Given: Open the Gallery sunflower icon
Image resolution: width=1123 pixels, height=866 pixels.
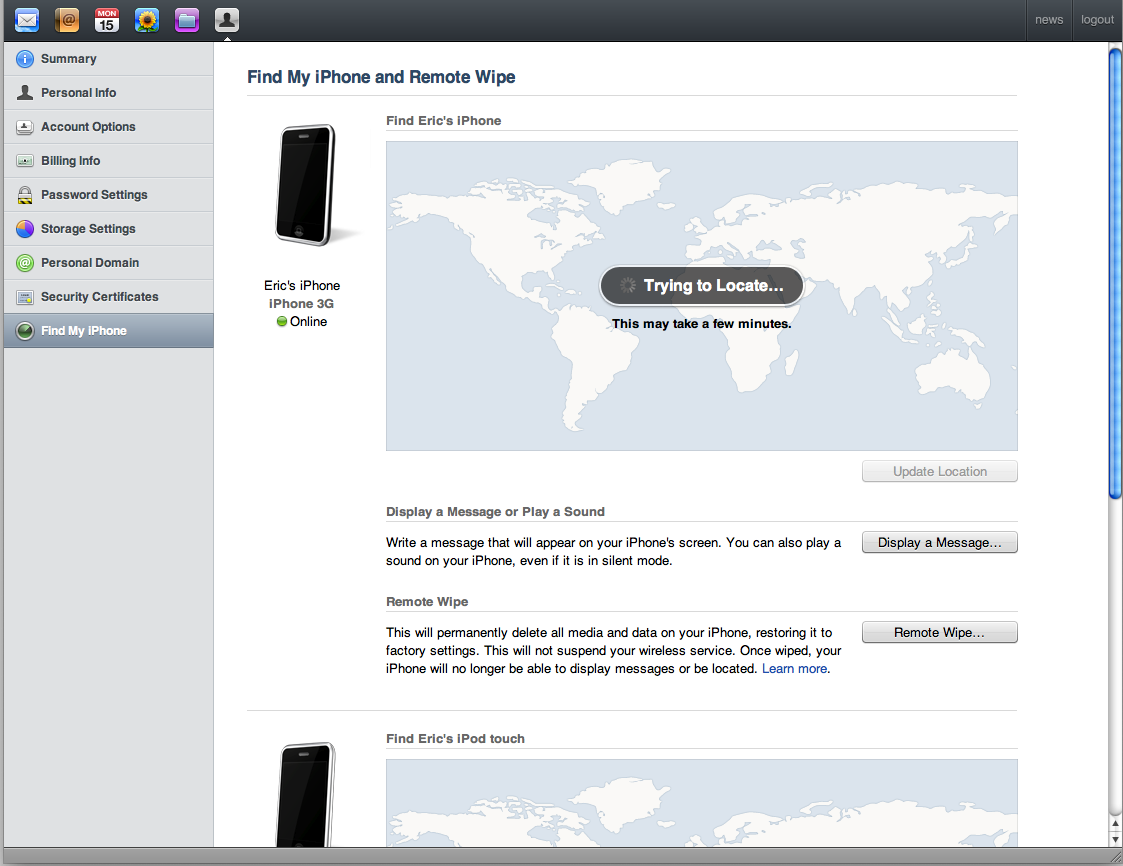Looking at the screenshot, I should pyautogui.click(x=147, y=19).
